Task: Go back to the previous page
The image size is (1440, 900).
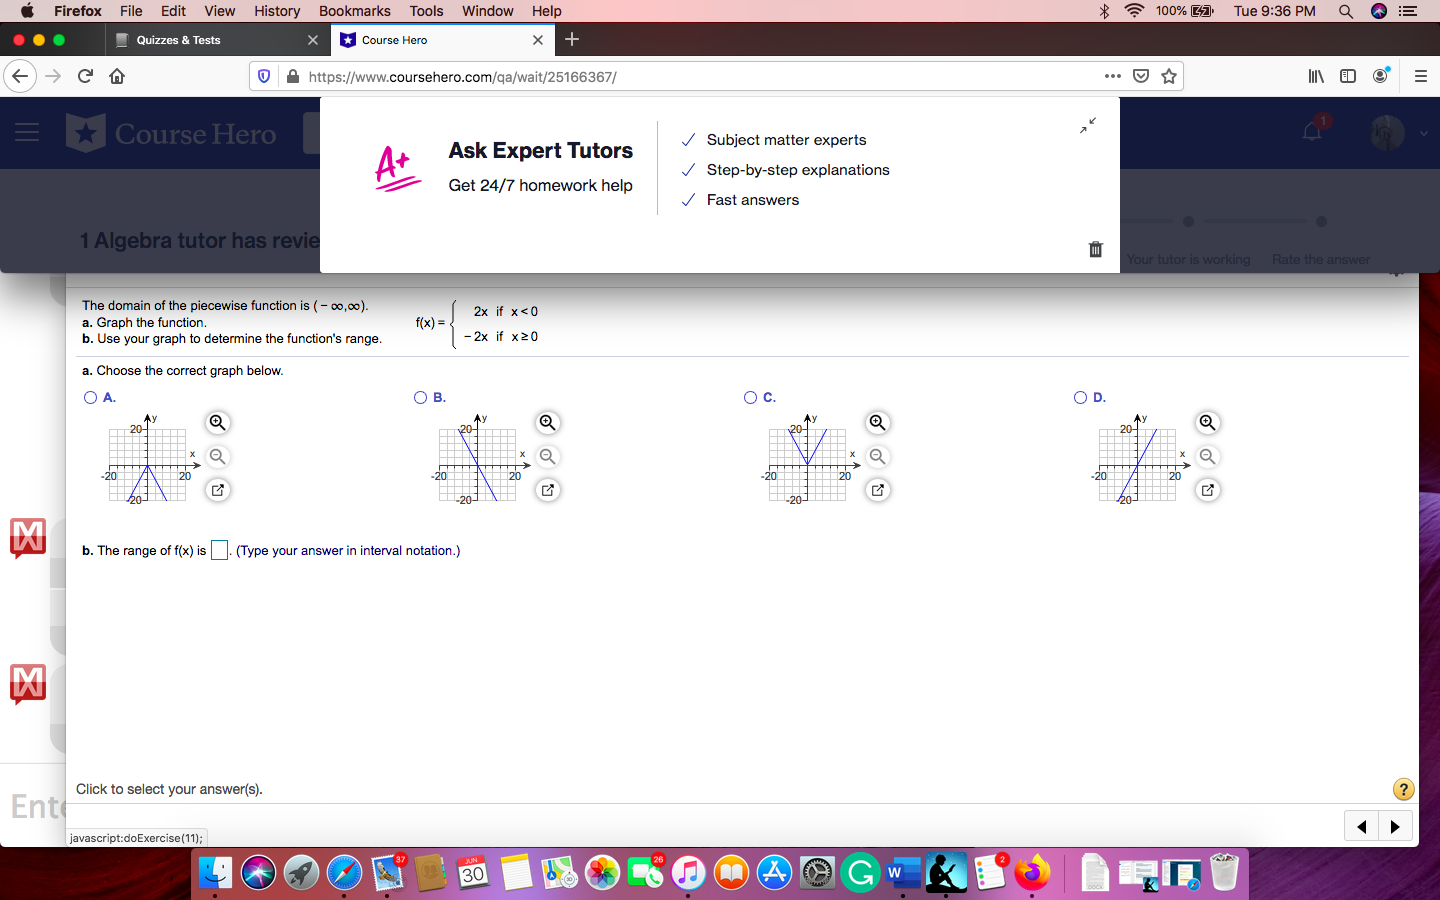Action: 20,76
